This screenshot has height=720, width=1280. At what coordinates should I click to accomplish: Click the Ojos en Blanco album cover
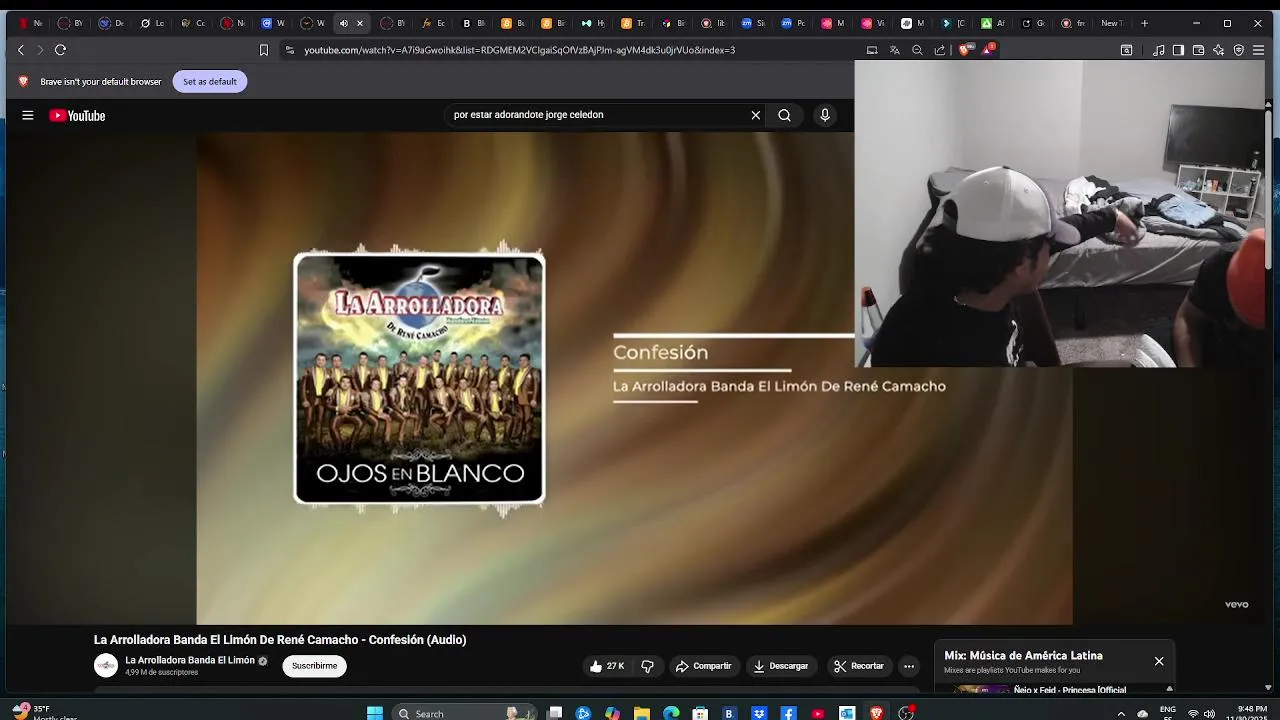(419, 378)
